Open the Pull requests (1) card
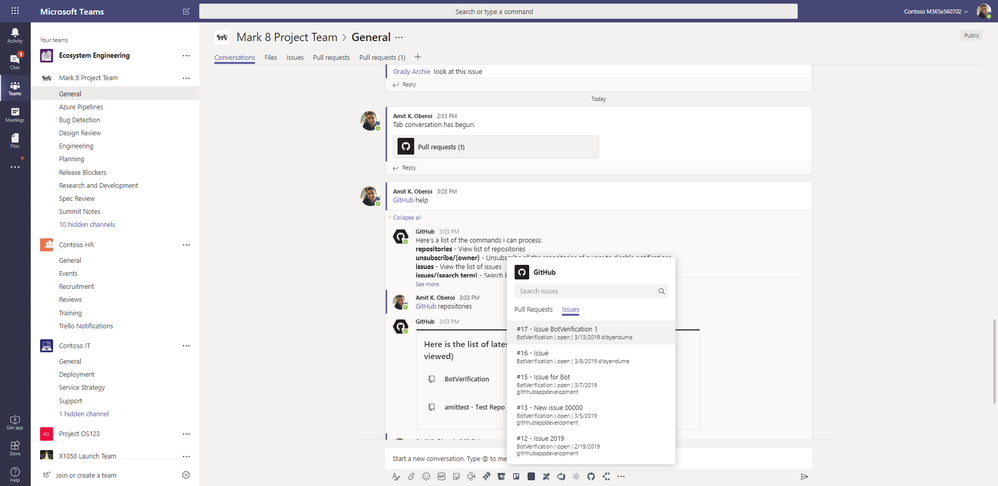This screenshot has height=486, width=998. (496, 147)
